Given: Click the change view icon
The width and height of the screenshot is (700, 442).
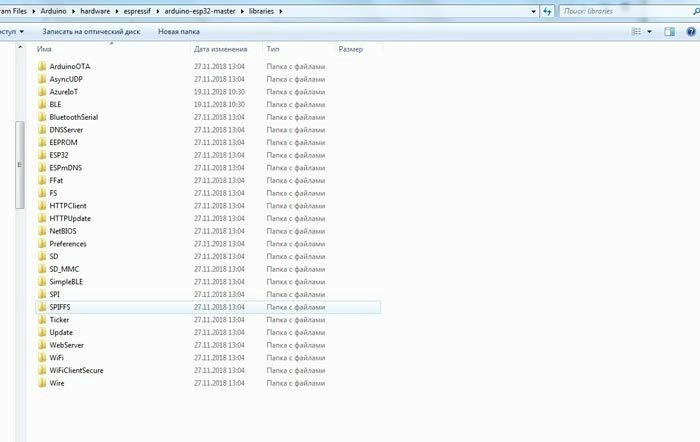Looking at the screenshot, I should point(638,32).
